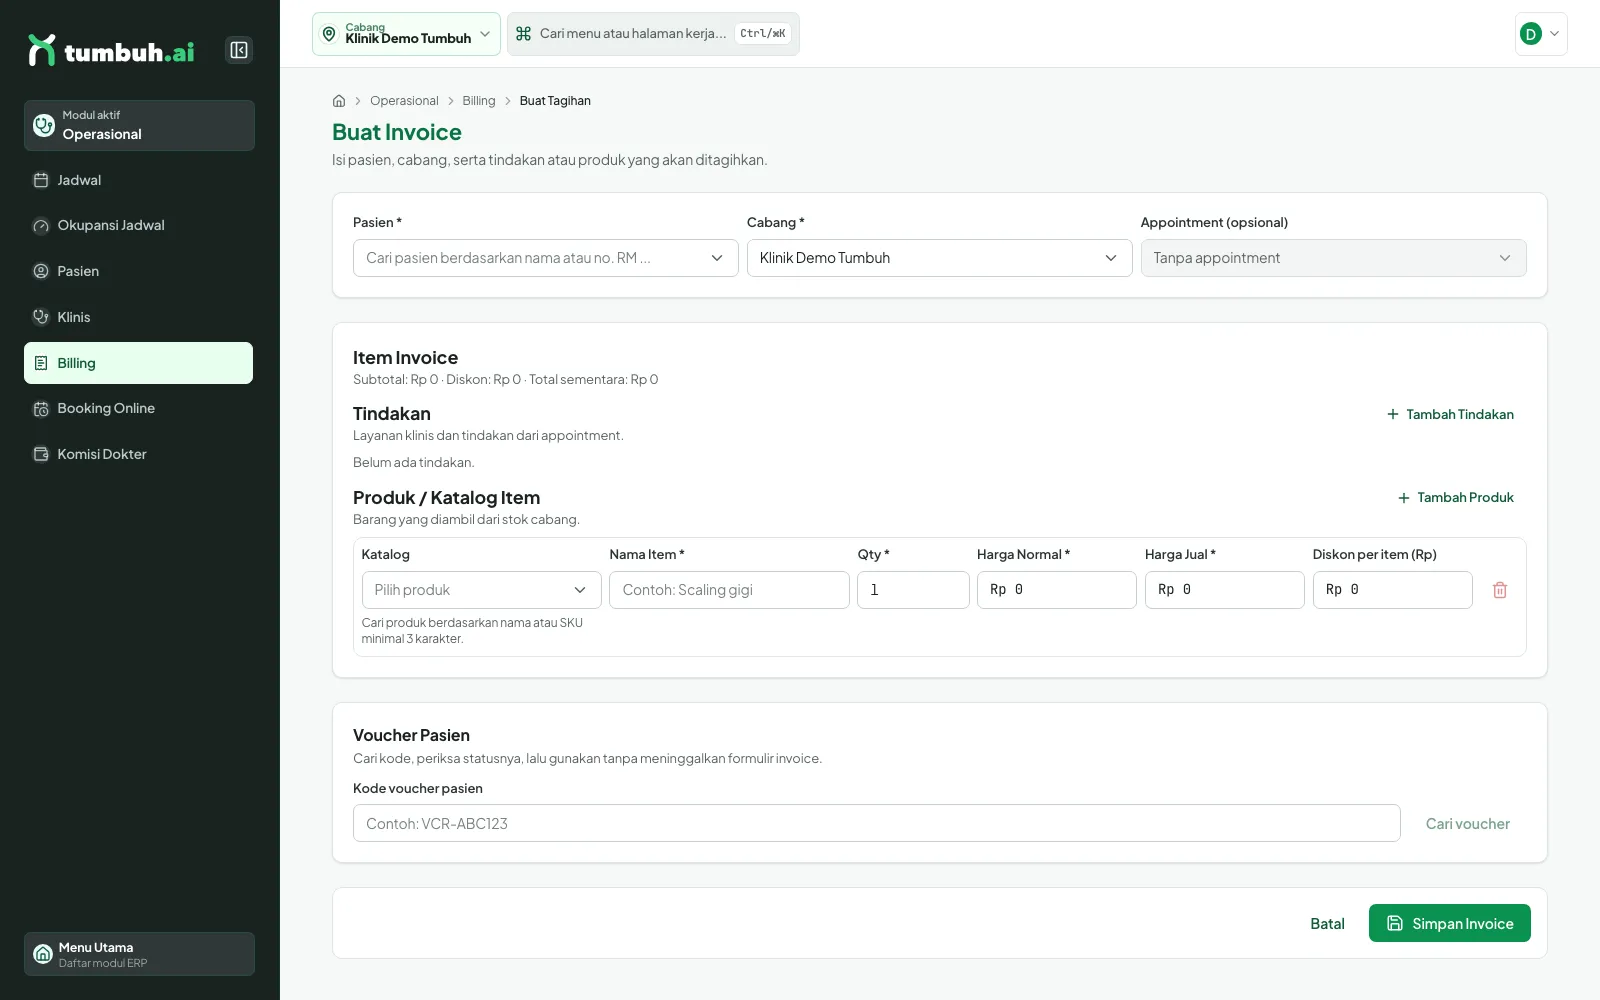1600x1000 pixels.
Task: Collapse the sidebar panel icon
Action: (x=239, y=50)
